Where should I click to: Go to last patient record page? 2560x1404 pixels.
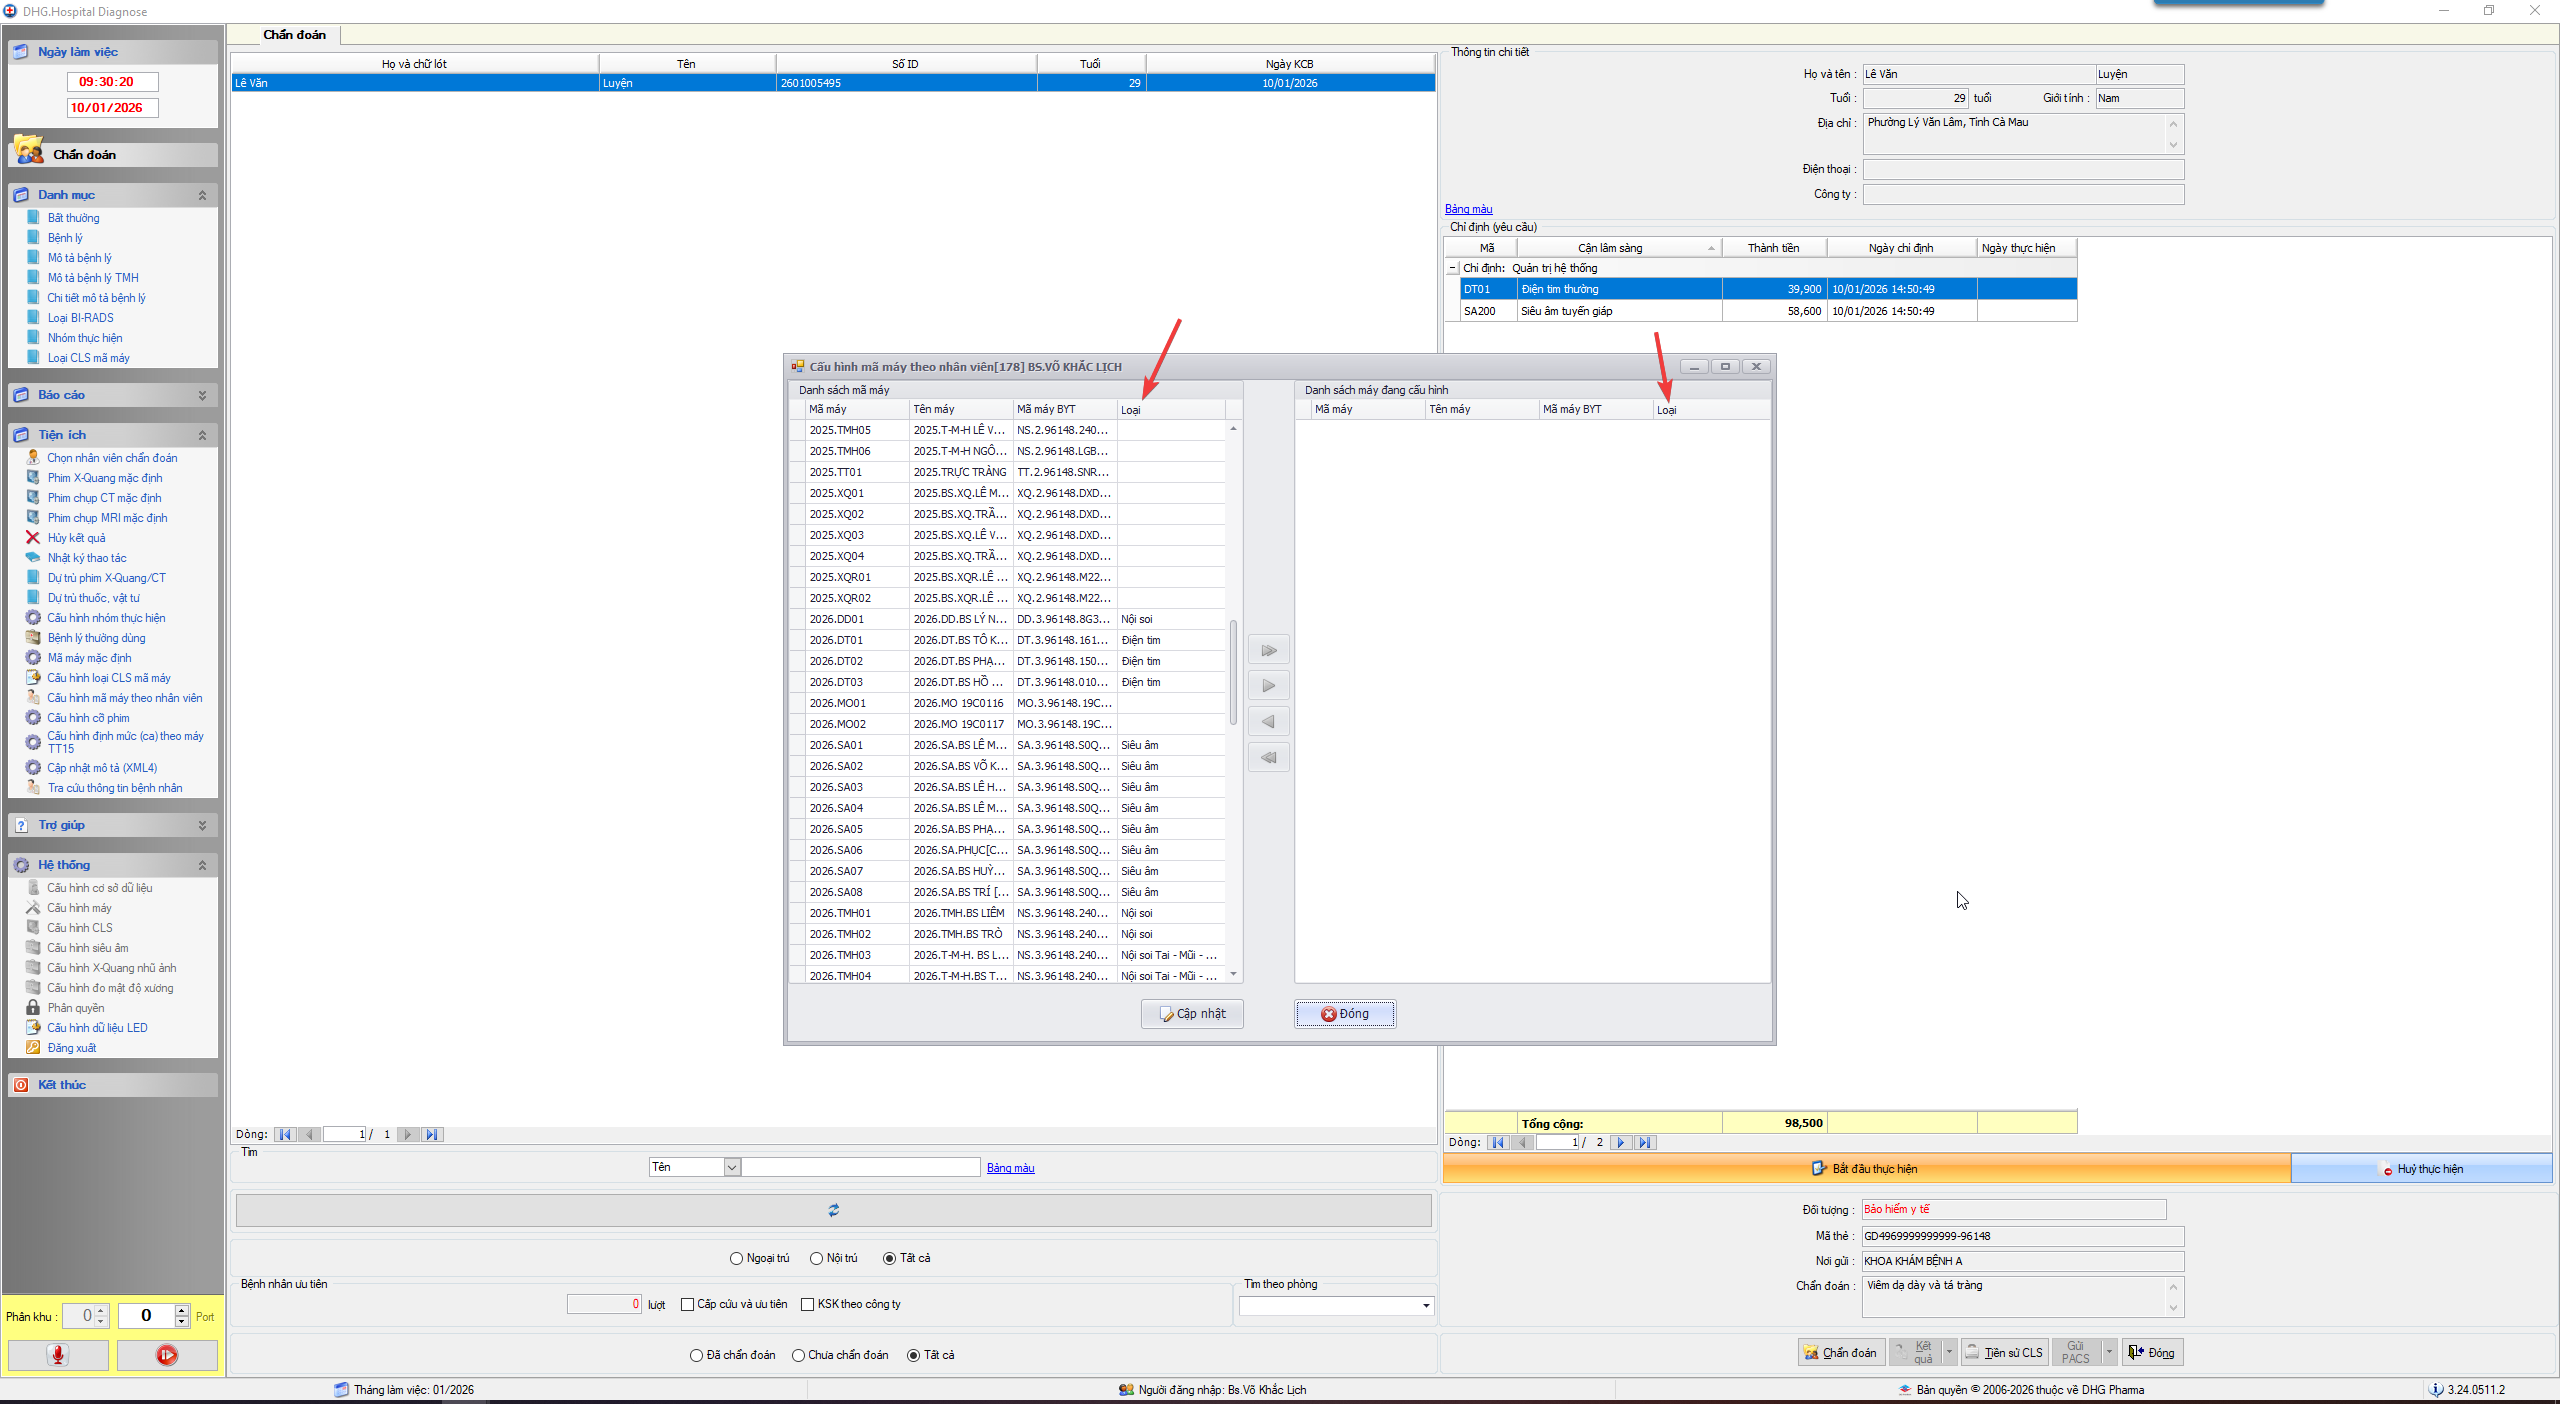(x=432, y=1134)
